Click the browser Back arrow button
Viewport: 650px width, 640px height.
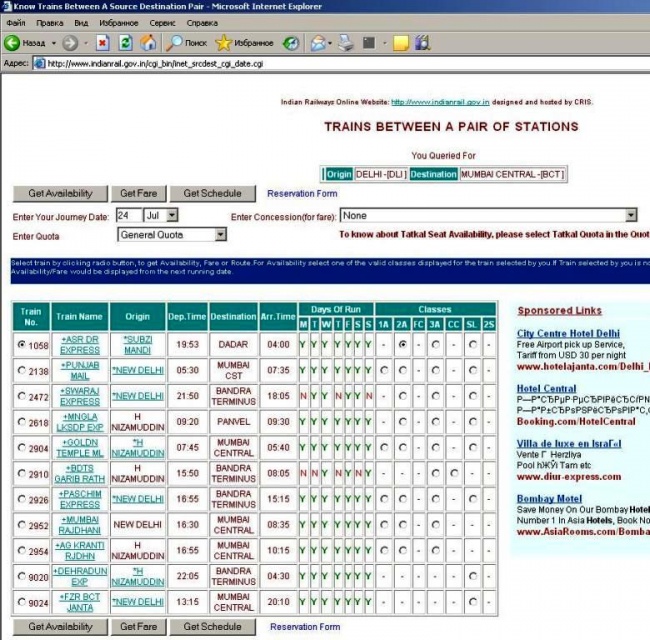(x=14, y=43)
